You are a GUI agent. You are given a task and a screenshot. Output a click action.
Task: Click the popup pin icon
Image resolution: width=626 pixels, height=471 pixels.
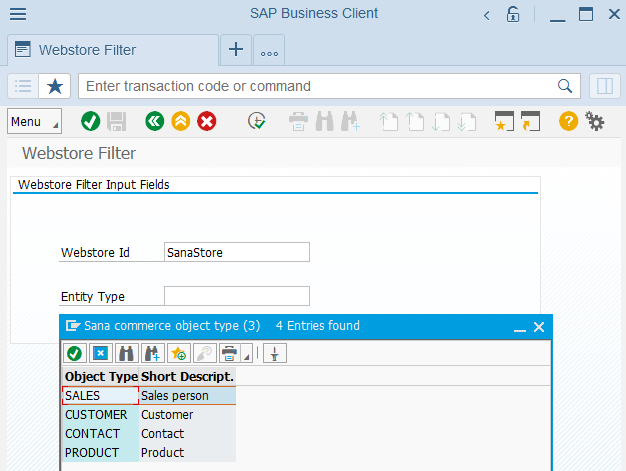point(275,353)
